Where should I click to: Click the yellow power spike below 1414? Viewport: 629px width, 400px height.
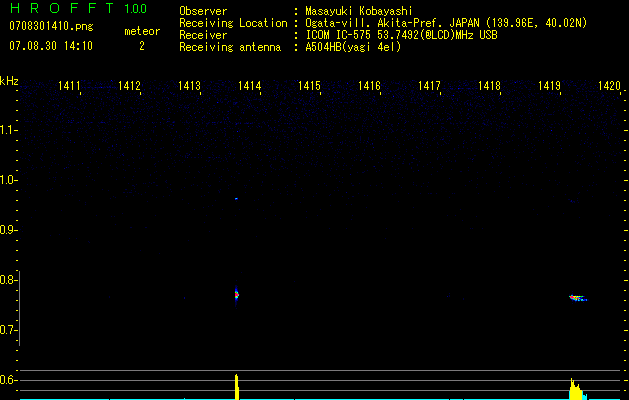(237, 387)
